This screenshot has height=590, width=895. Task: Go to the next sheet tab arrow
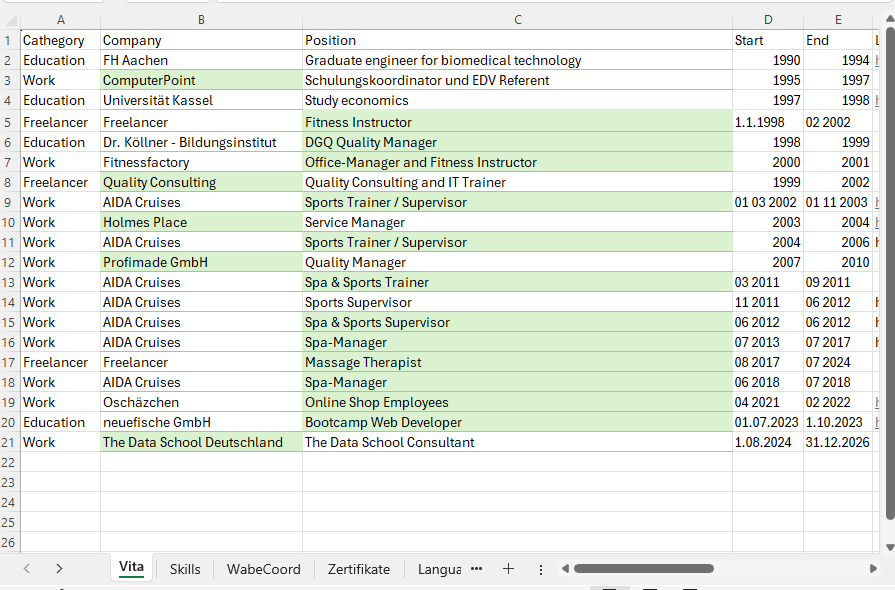tap(59, 568)
